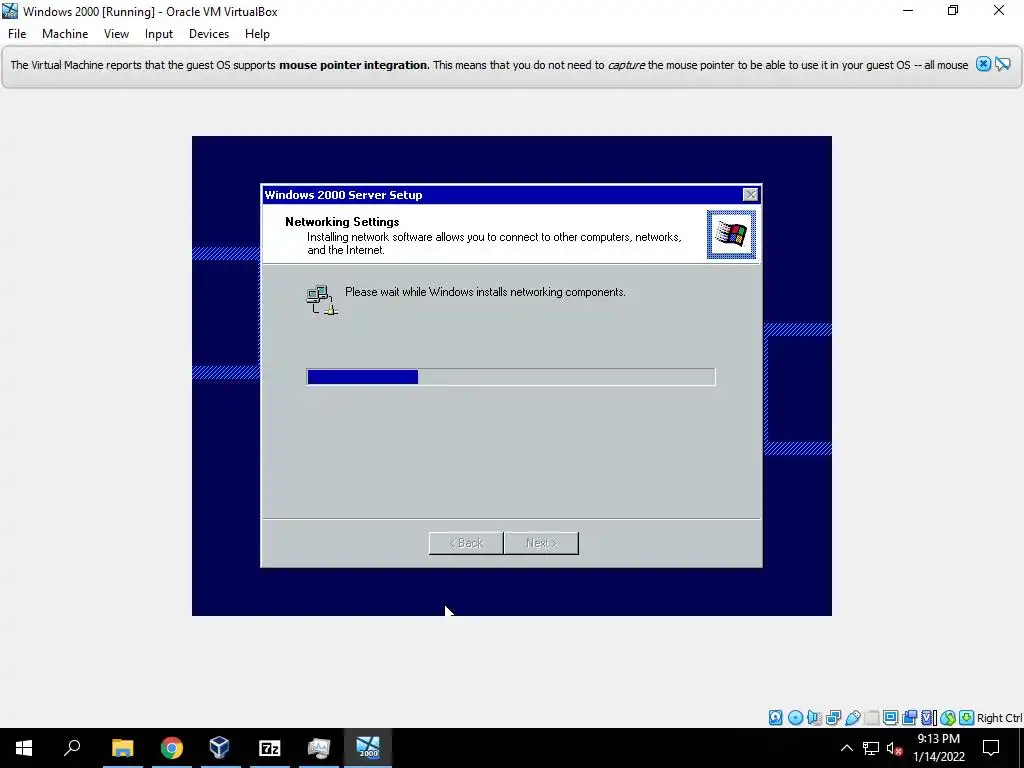Image resolution: width=1024 pixels, height=768 pixels.
Task: Open the Help menu
Action: (x=257, y=34)
